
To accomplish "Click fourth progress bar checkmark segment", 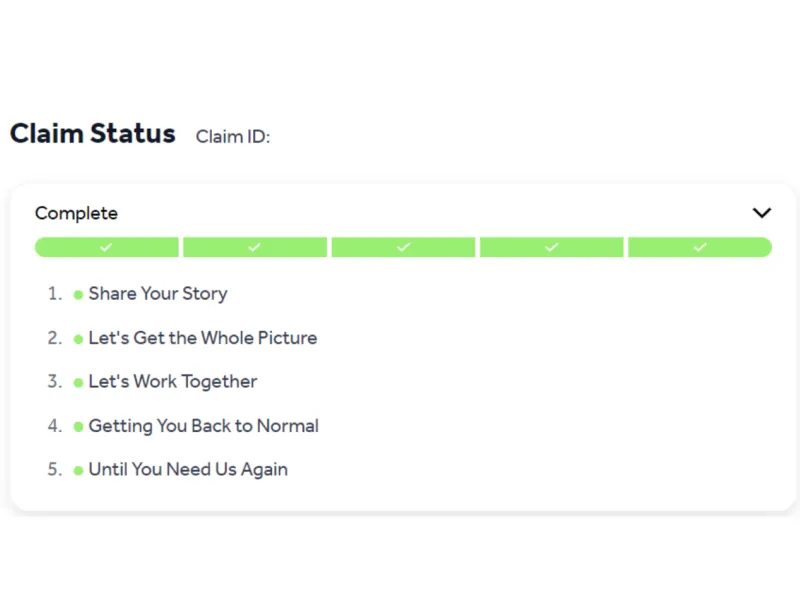I will 551,247.
